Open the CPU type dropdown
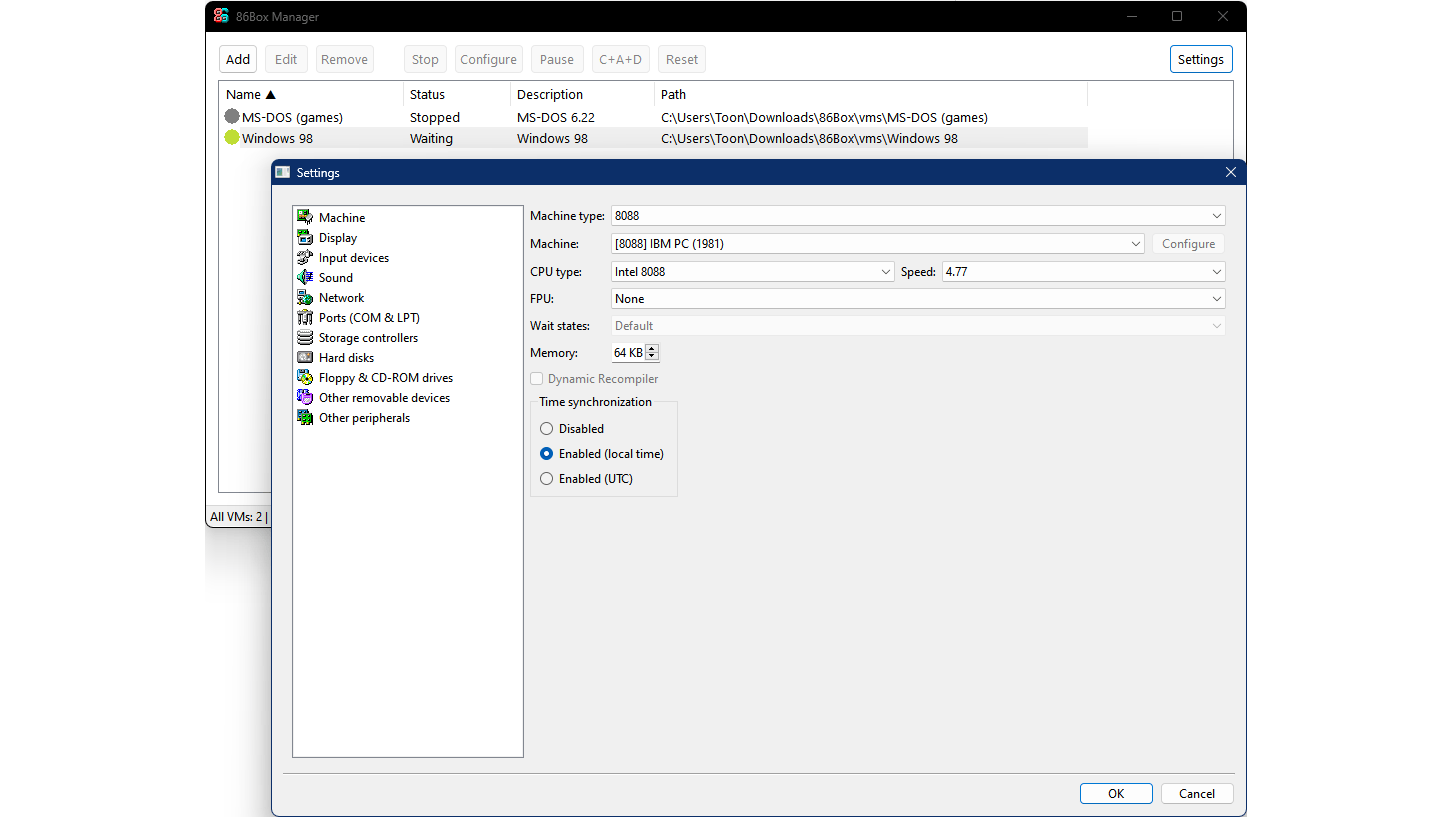Image resolution: width=1452 pixels, height=817 pixels. pyautogui.click(x=753, y=271)
